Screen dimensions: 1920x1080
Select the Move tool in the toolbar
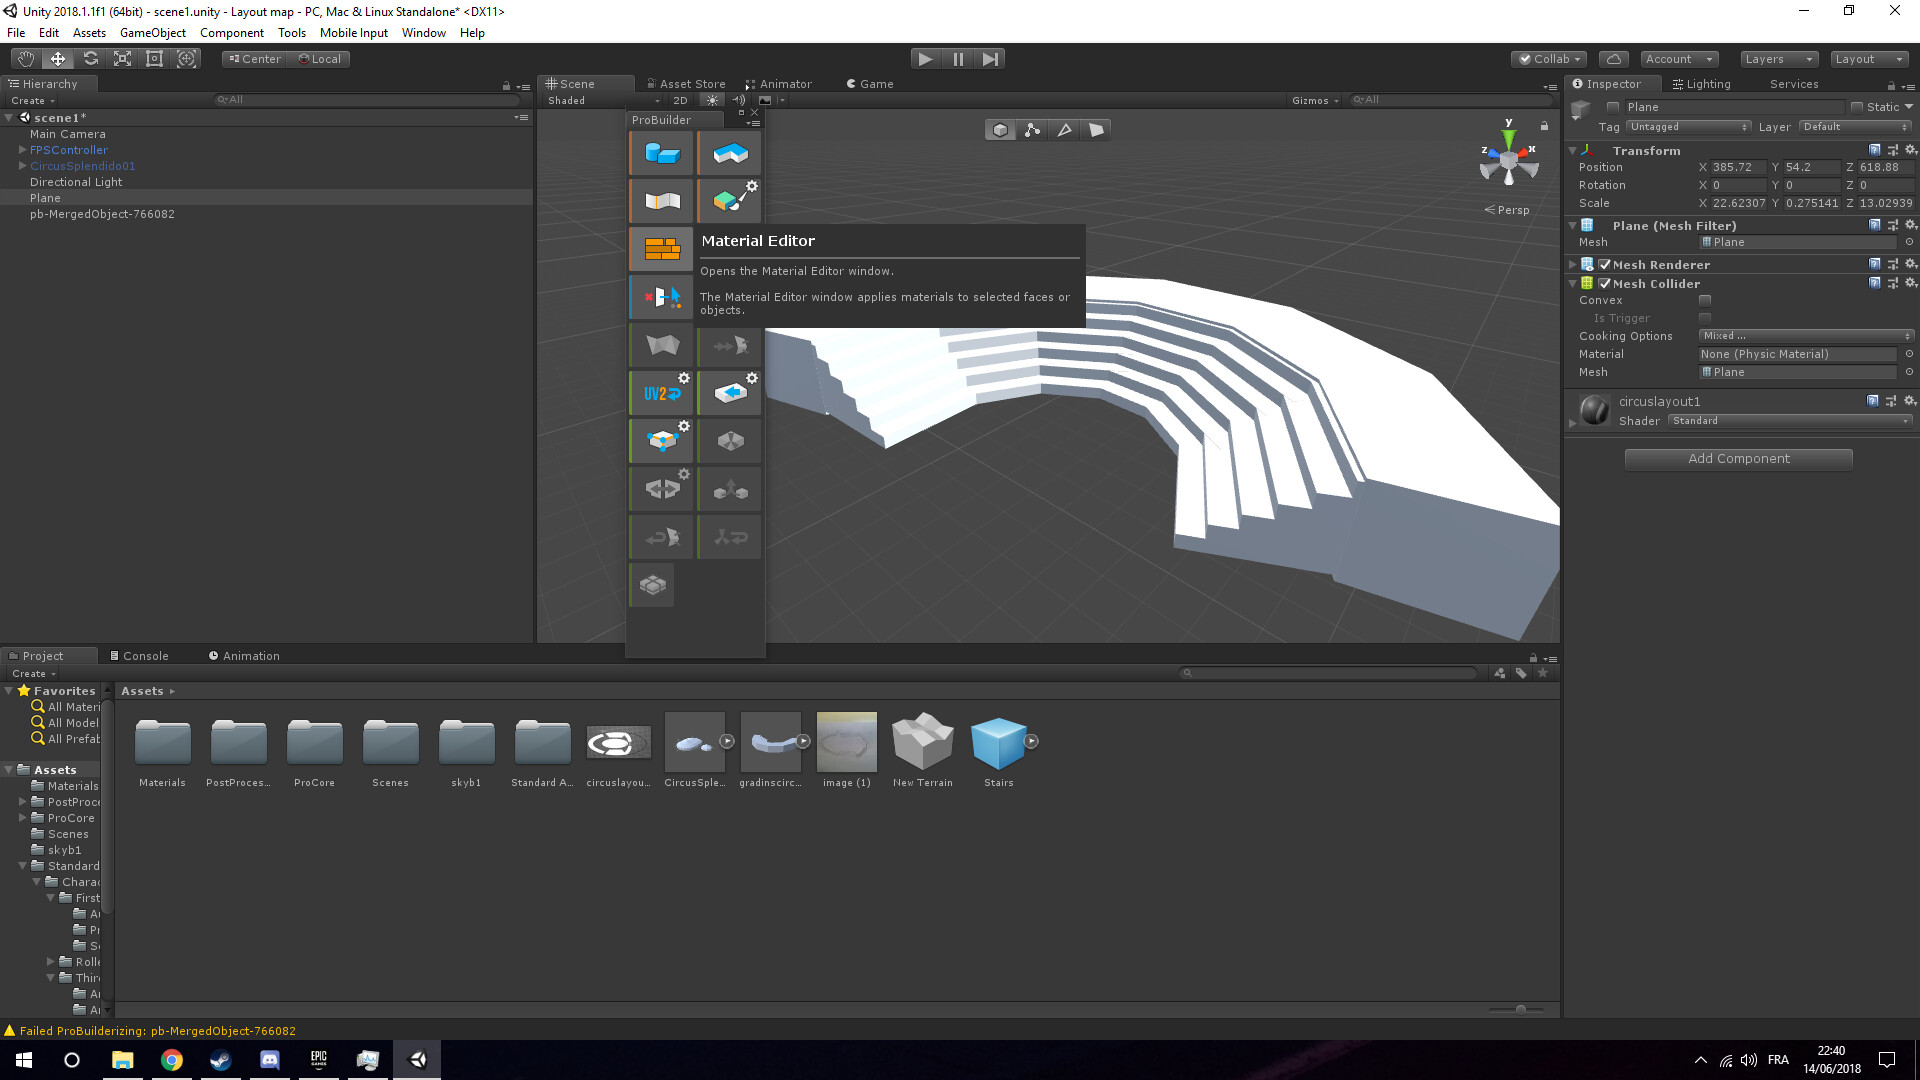[x=57, y=58]
